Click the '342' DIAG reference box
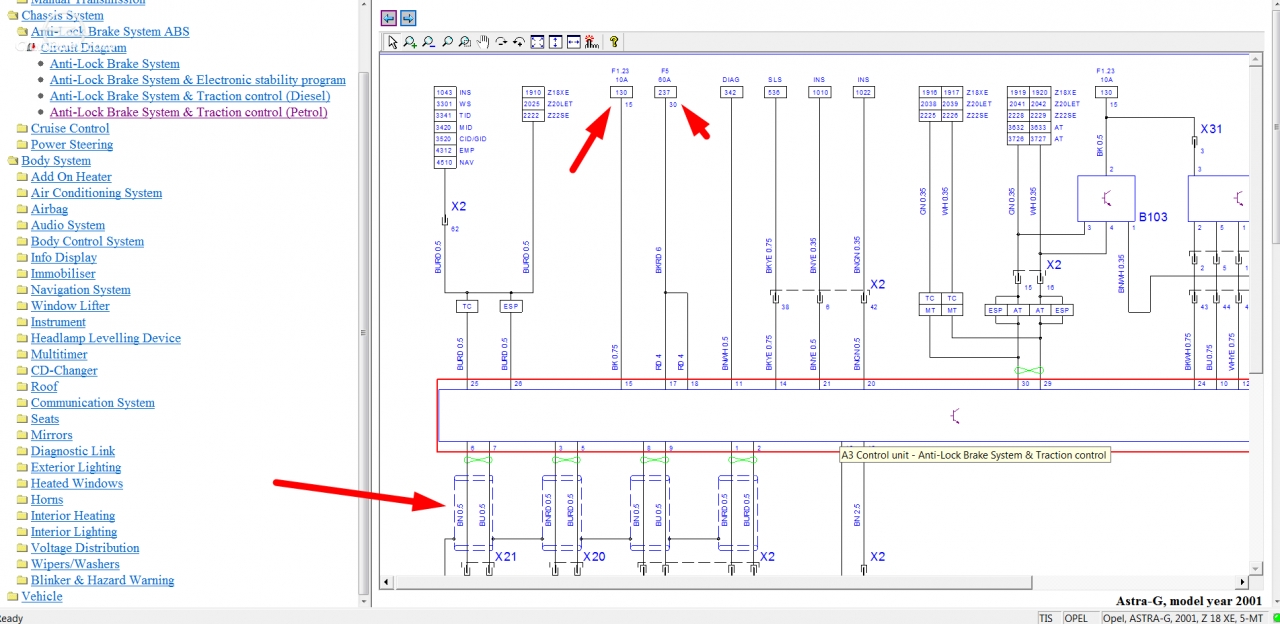Image resolution: width=1280 pixels, height=624 pixels. click(731, 92)
